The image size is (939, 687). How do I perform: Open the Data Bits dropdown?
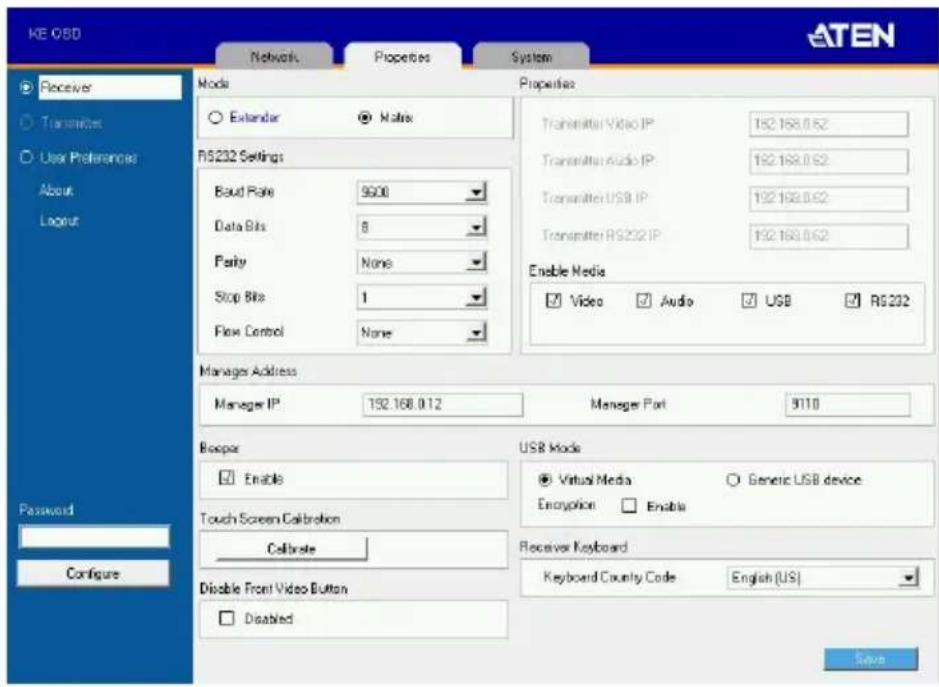422,227
